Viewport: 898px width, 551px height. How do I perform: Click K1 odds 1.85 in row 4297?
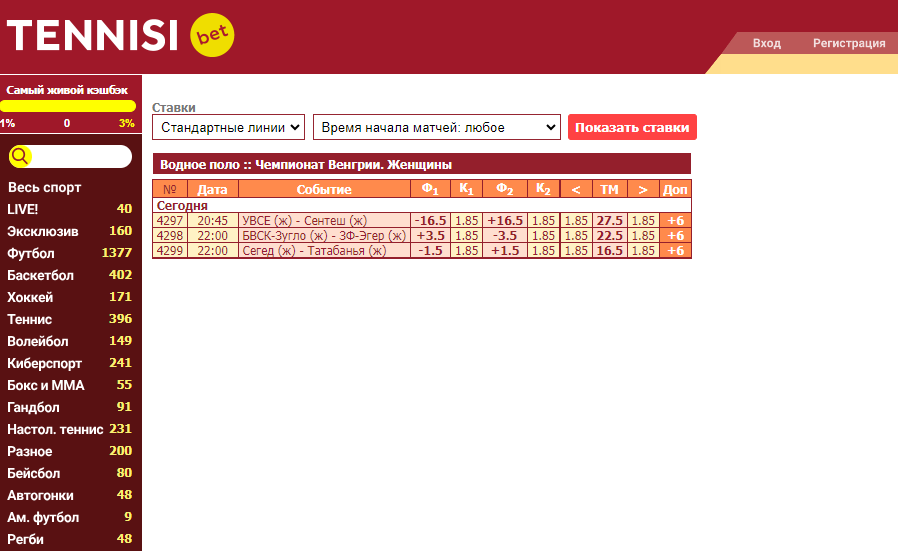[466, 221]
